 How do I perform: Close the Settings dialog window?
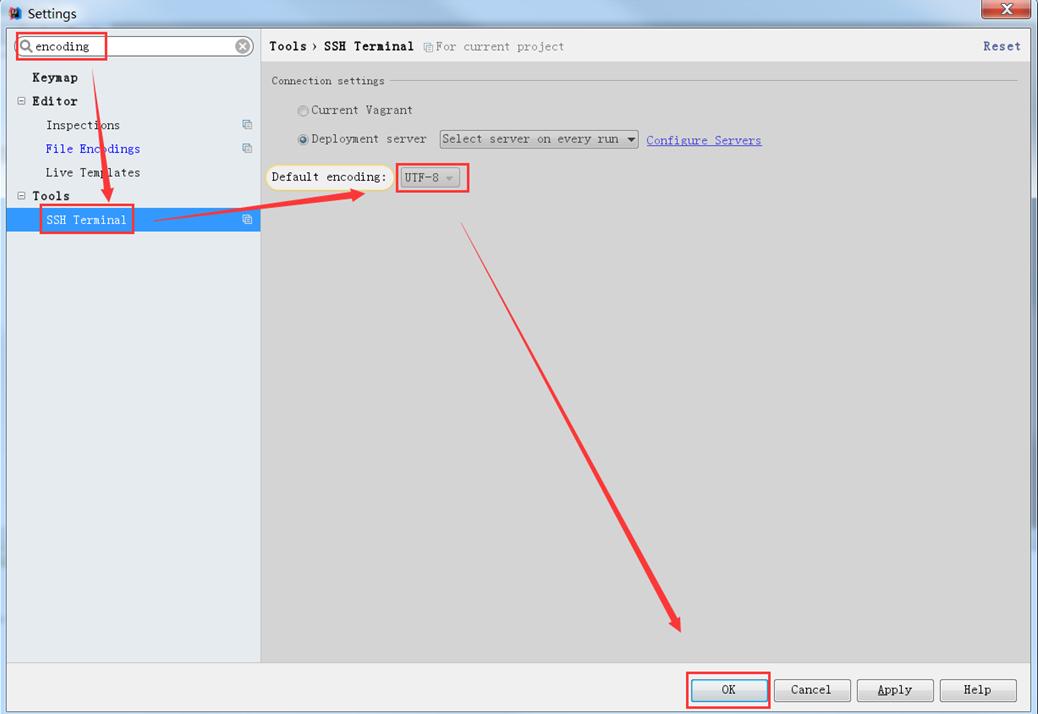[x=1006, y=9]
